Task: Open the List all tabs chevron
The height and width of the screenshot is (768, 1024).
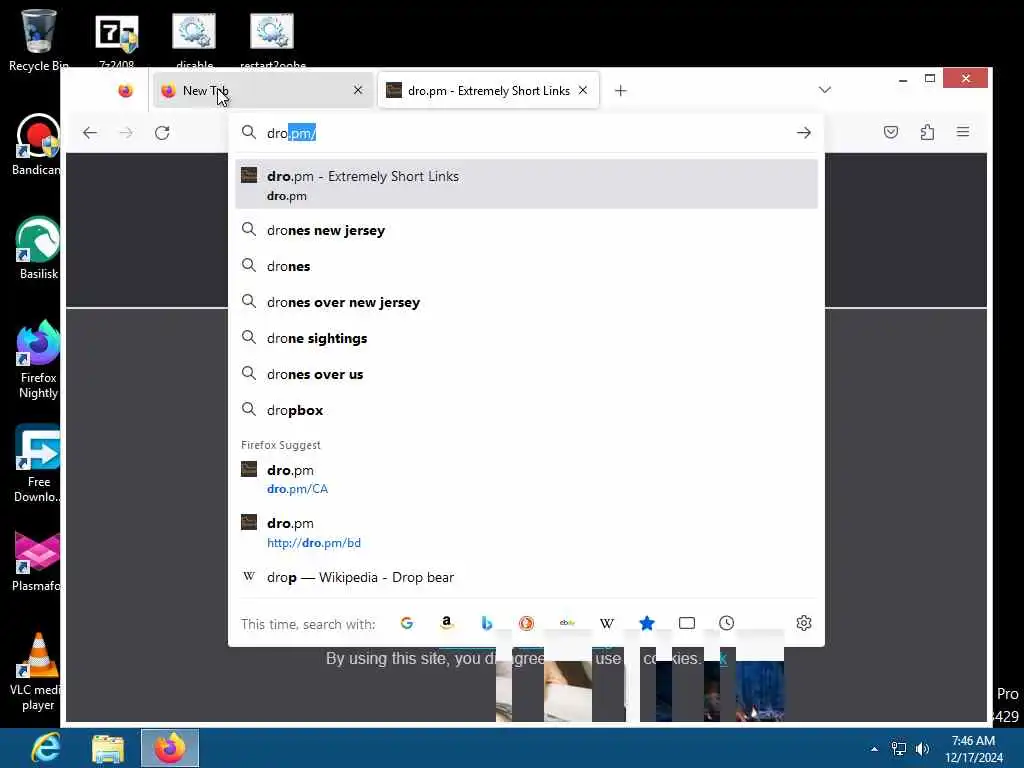Action: click(825, 90)
